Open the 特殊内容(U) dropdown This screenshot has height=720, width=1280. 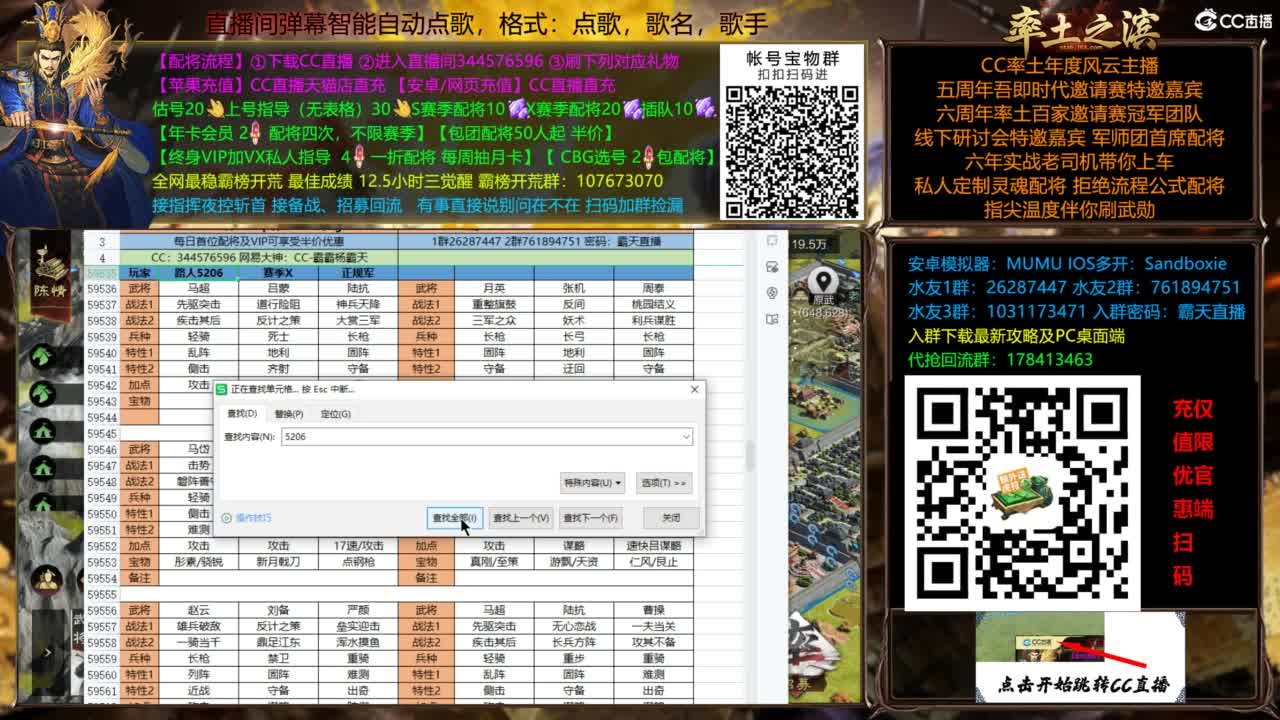(592, 483)
